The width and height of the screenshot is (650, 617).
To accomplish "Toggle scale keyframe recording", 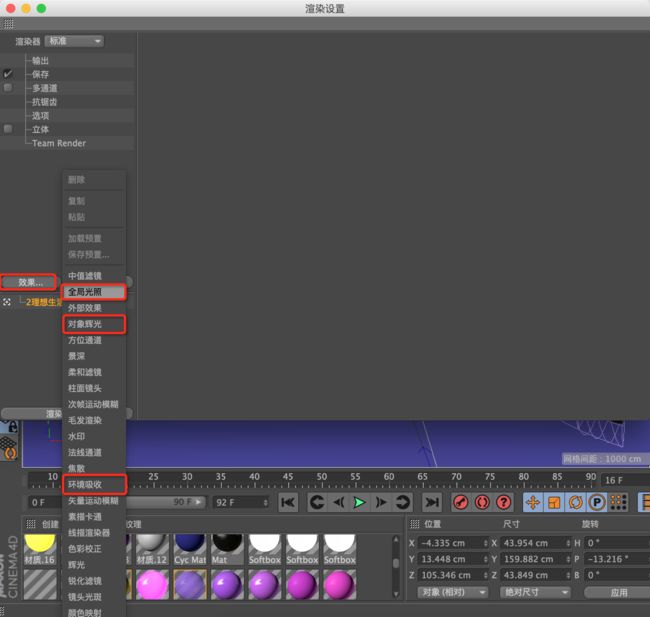I will 554,503.
